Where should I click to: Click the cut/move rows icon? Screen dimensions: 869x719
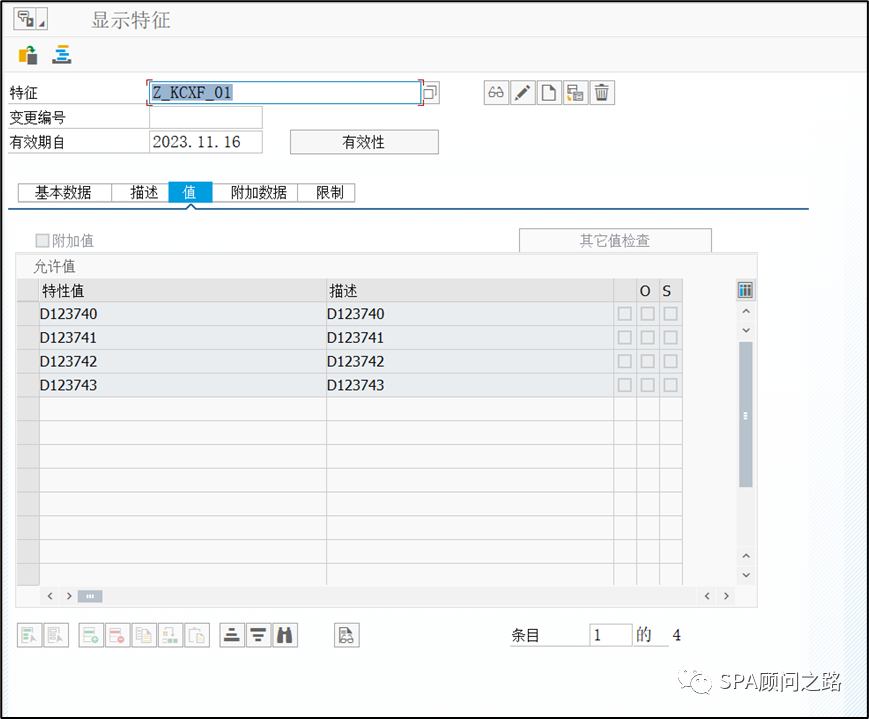click(x=171, y=635)
